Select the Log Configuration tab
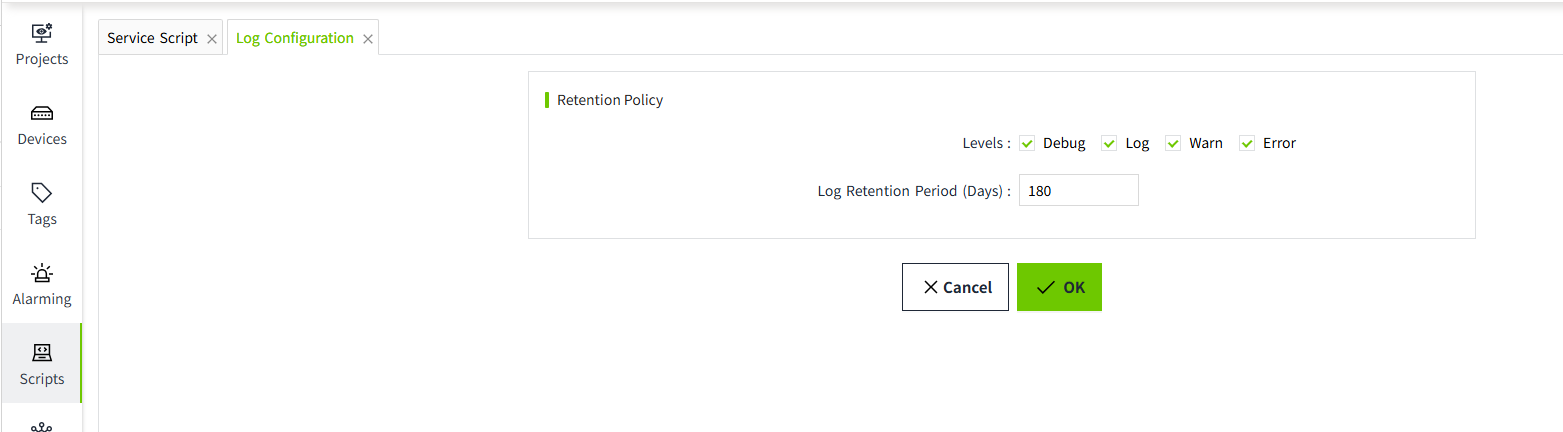 click(294, 38)
